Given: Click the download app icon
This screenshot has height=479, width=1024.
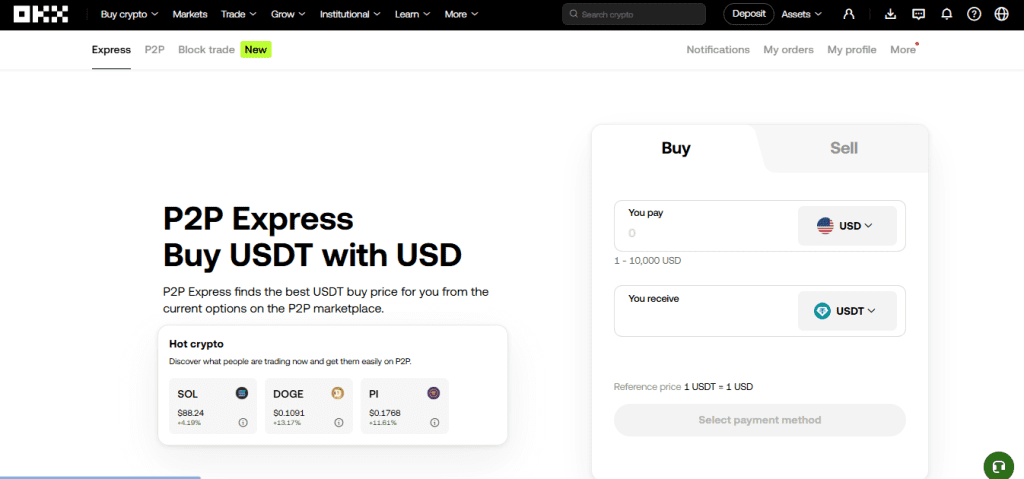Looking at the screenshot, I should coord(891,14).
